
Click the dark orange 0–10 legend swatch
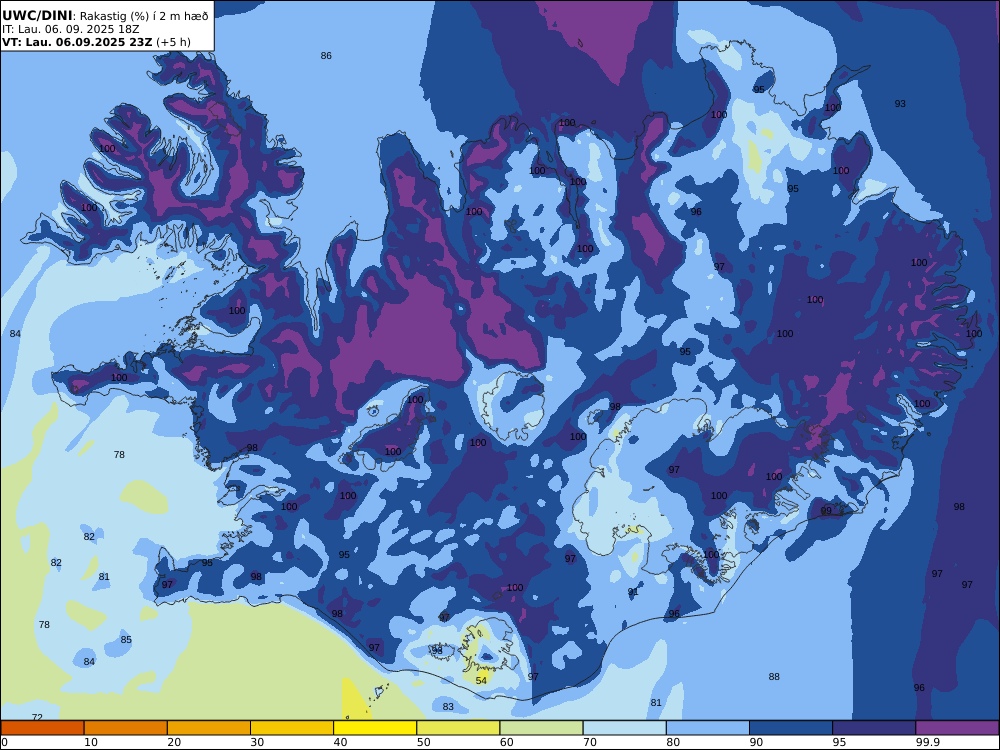click(42, 728)
